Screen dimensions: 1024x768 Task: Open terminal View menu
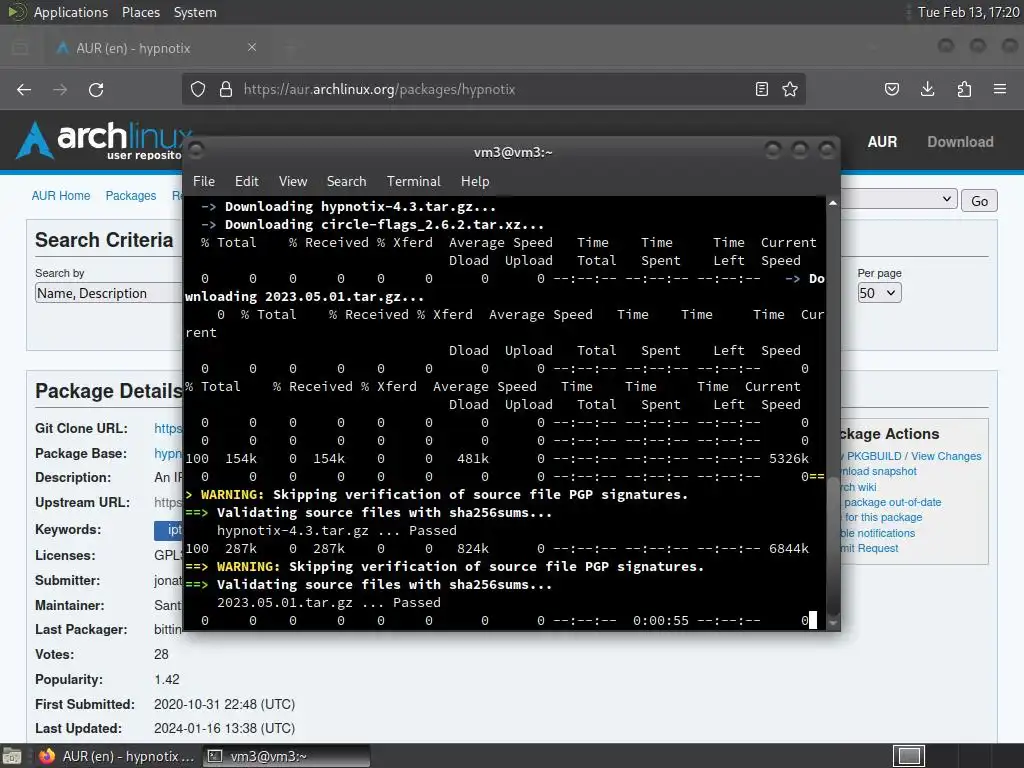pos(293,182)
